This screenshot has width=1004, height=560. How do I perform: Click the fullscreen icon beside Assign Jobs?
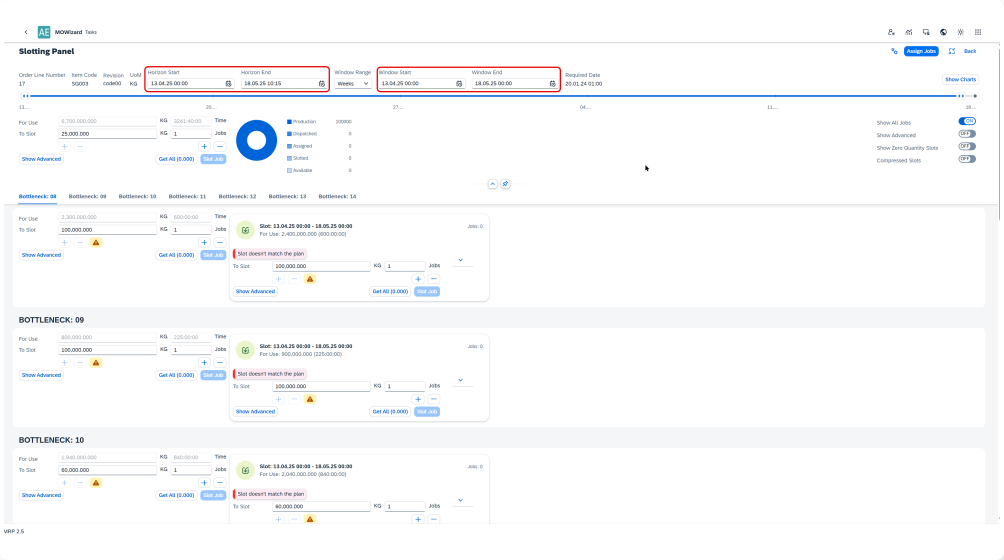952,51
